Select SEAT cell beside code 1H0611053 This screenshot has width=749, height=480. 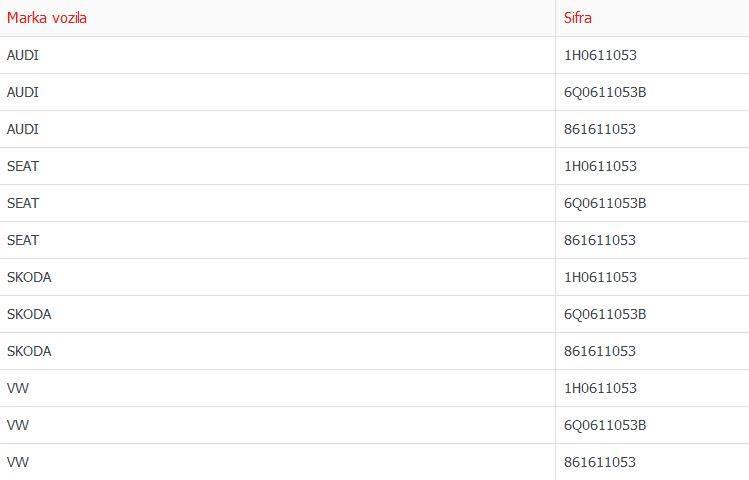point(23,166)
